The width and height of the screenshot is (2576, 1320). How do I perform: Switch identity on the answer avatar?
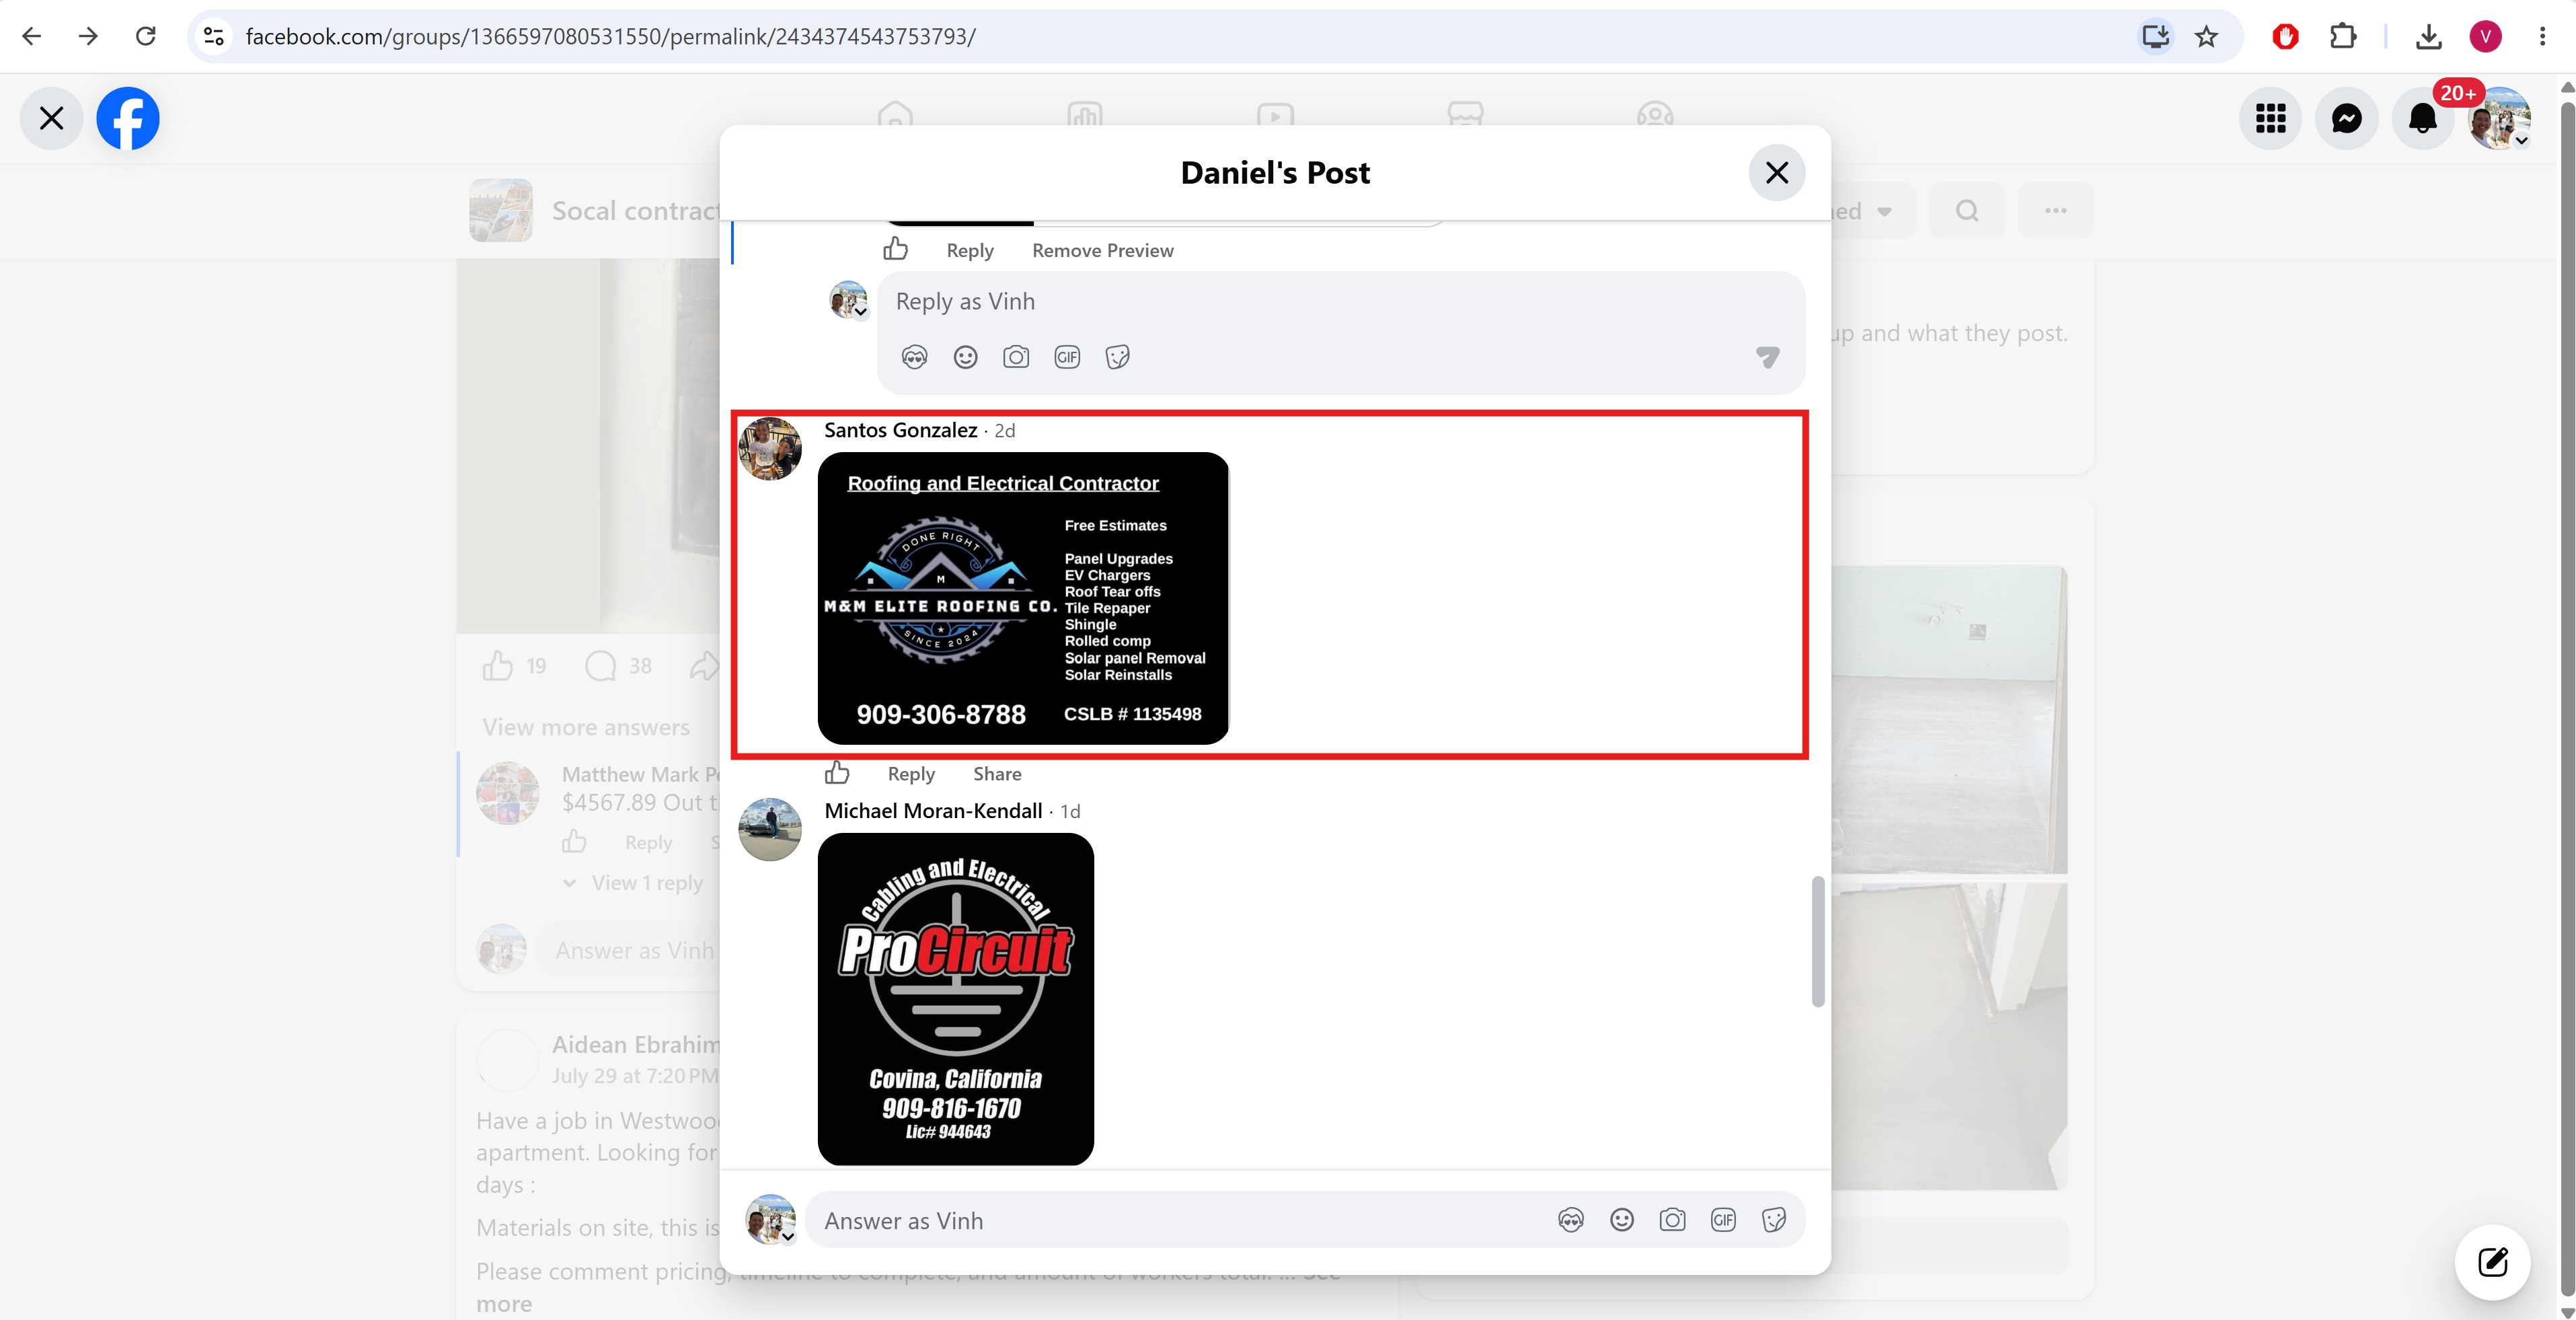point(770,1219)
